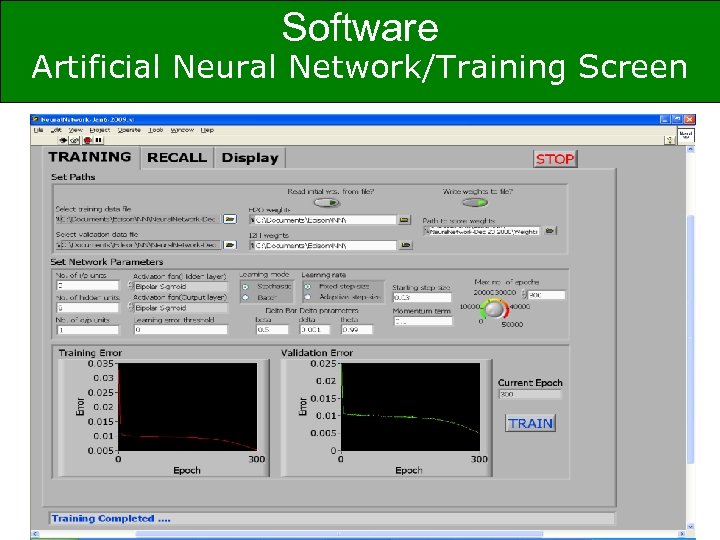Click the Validation Error graph plot area
Screen dimensions: 720x540
click(x=411, y=407)
